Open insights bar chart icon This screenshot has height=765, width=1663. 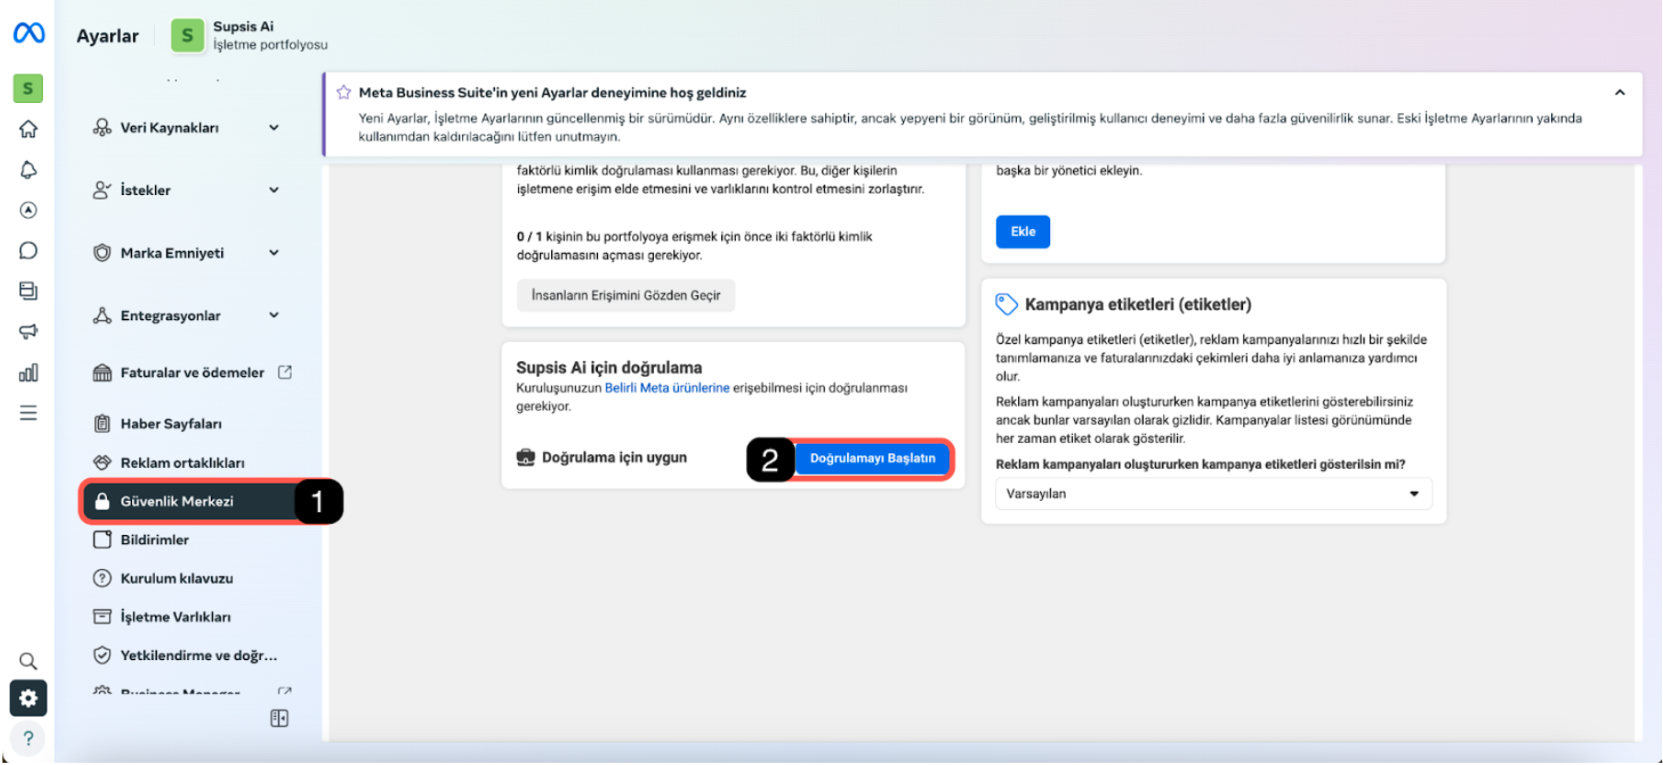tap(28, 373)
